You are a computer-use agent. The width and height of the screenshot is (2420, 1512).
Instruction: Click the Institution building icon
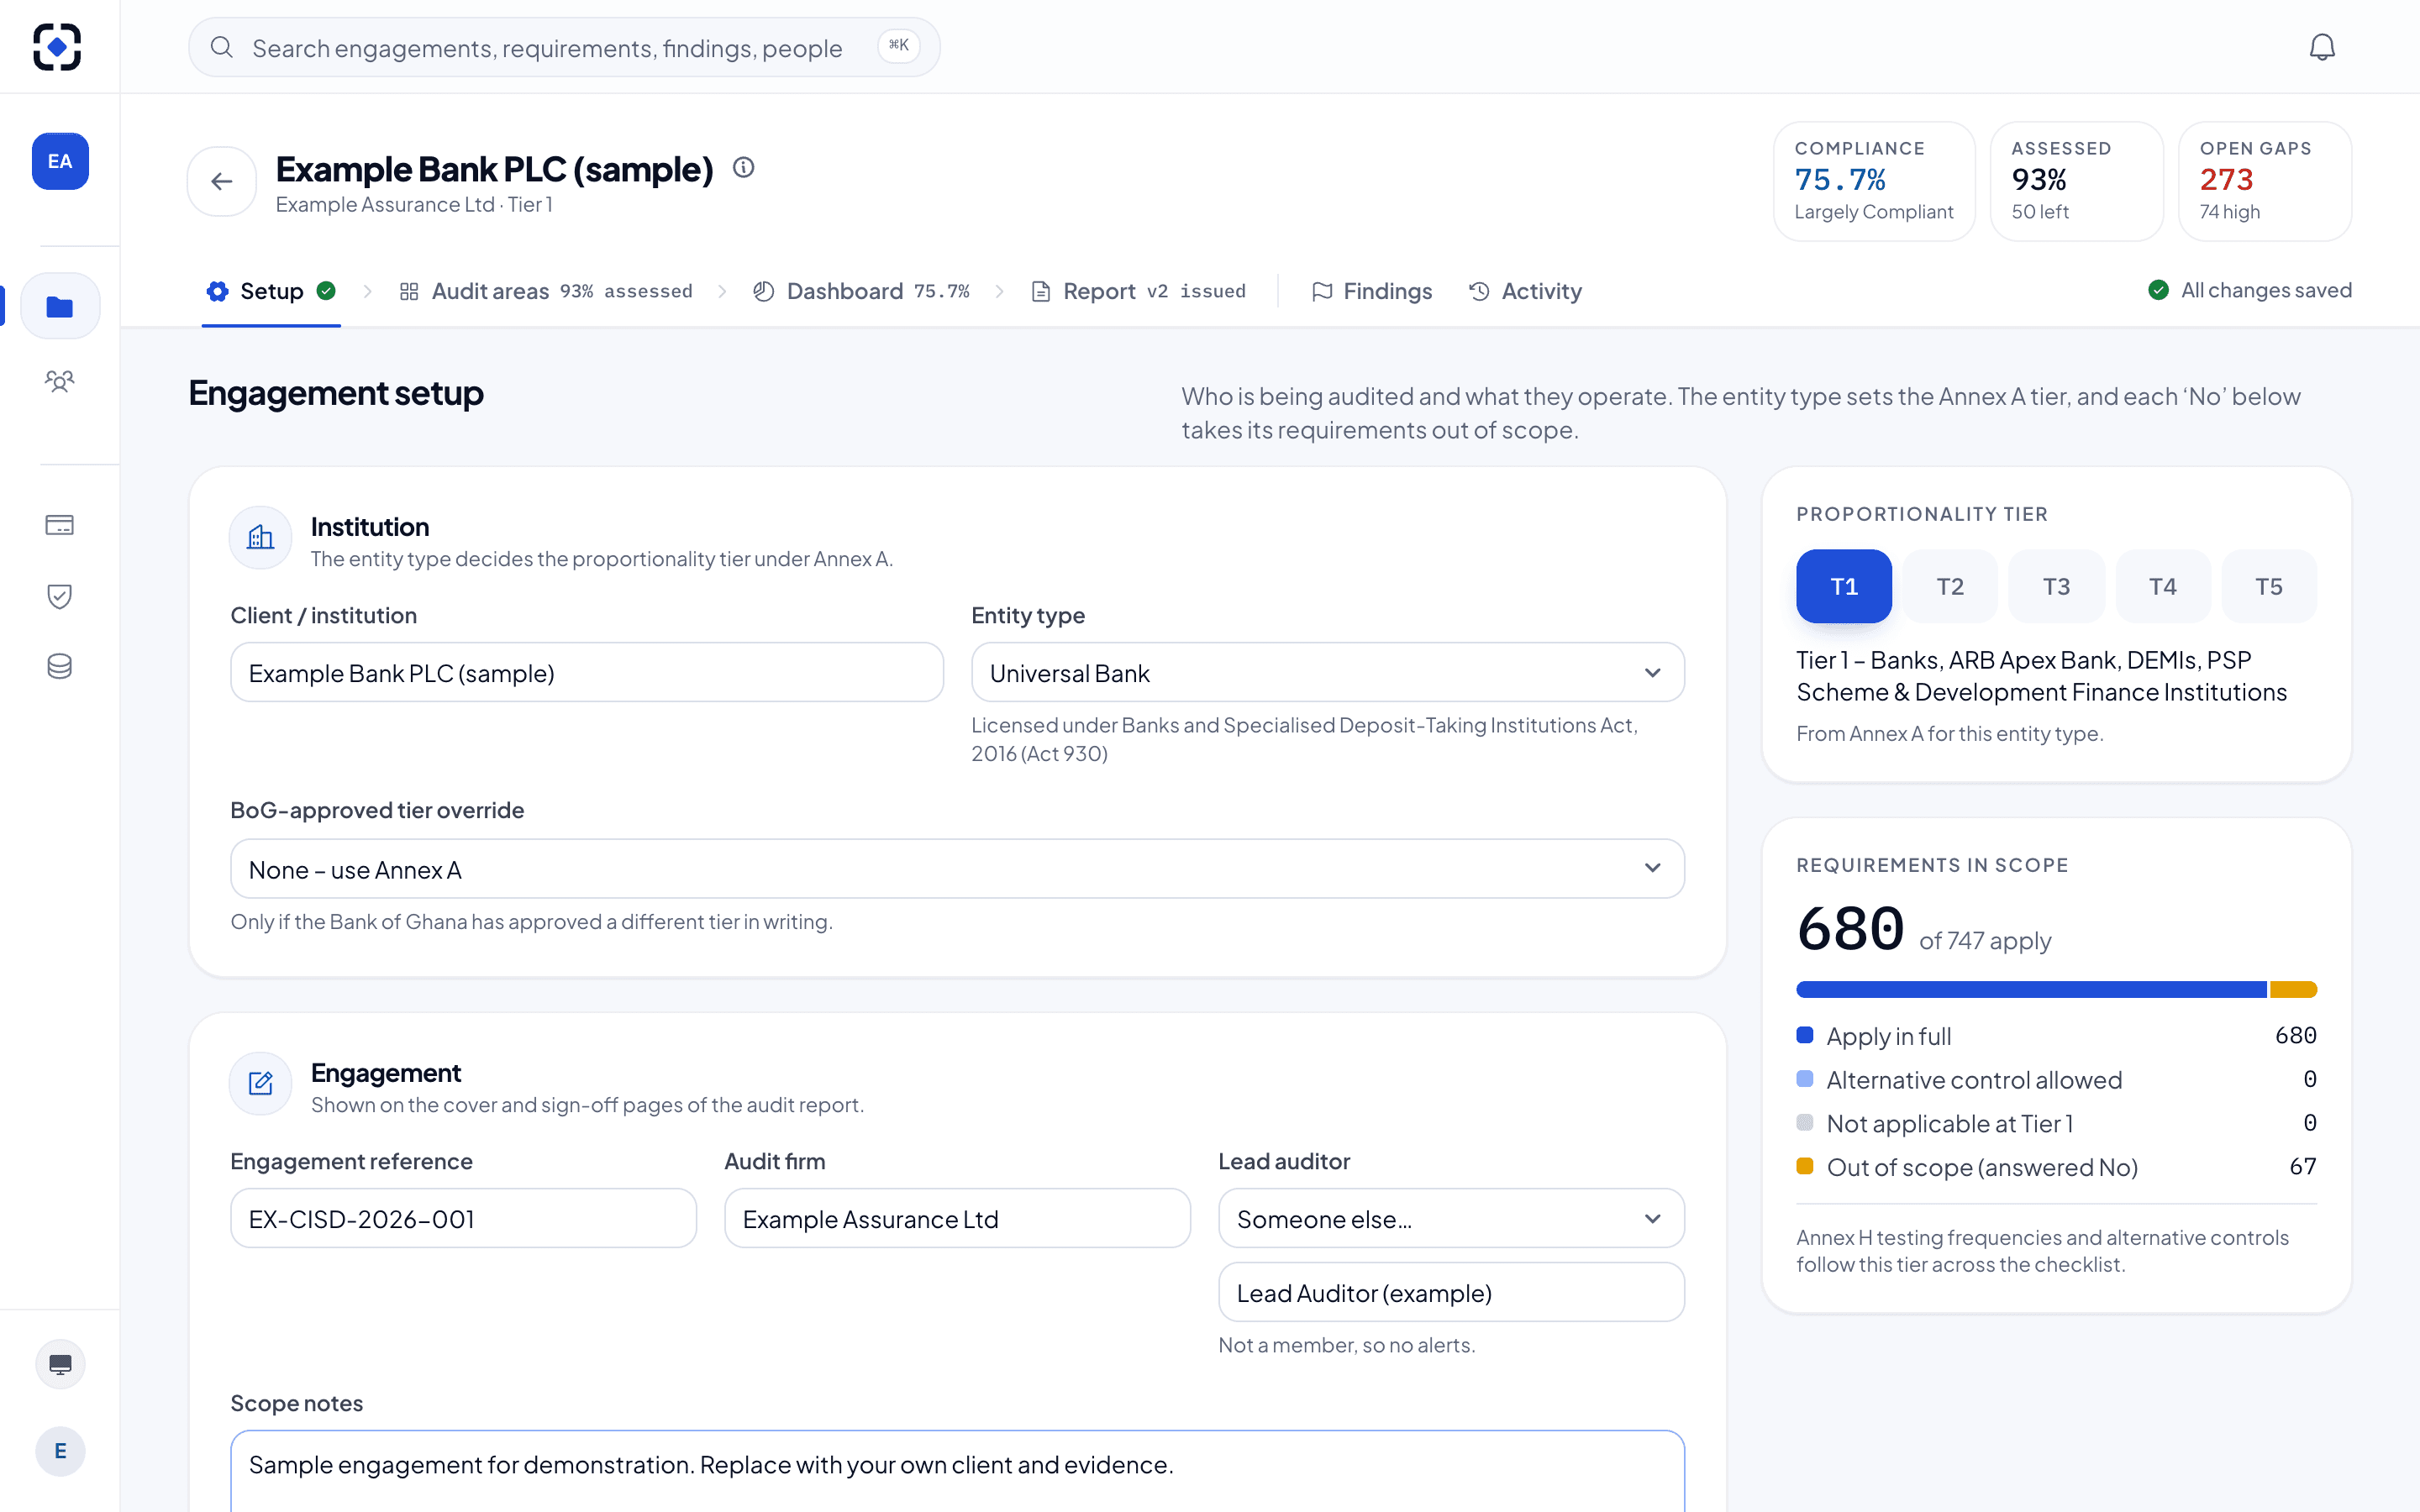coord(261,538)
